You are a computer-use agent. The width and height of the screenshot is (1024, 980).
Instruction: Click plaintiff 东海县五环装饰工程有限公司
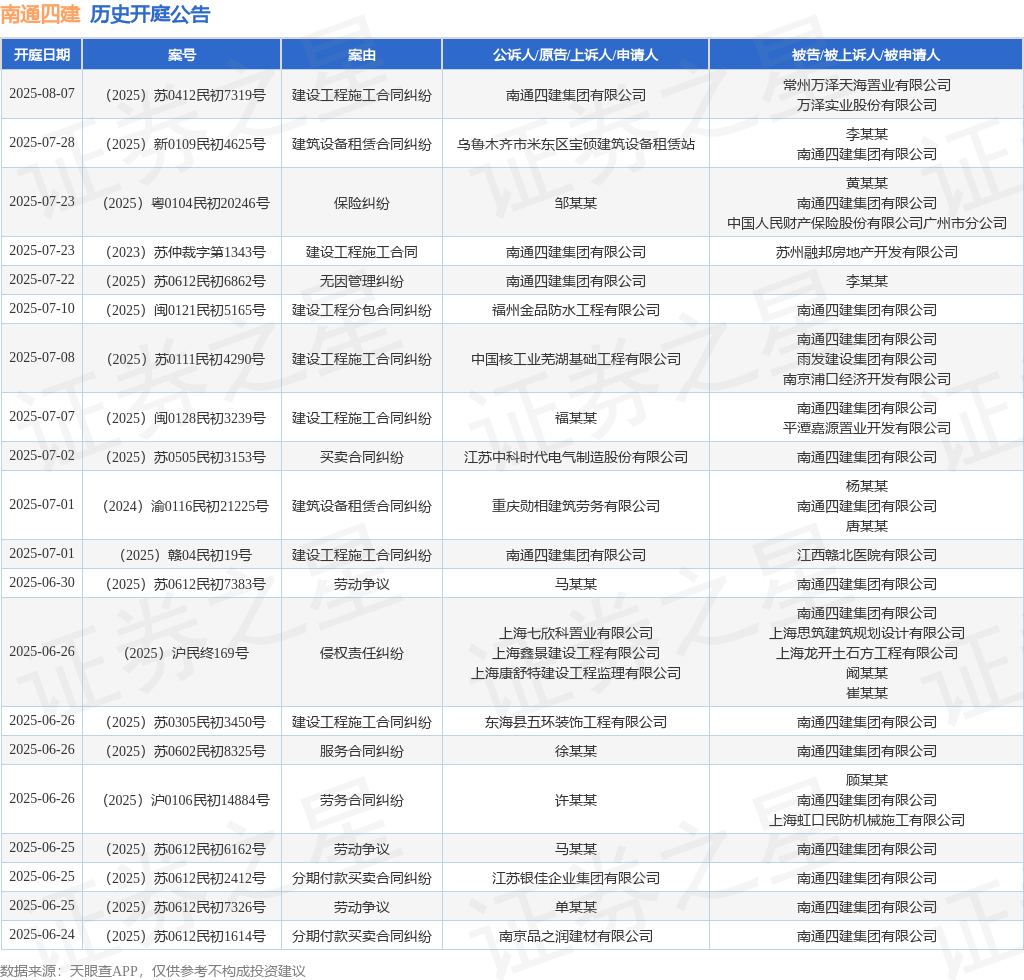coord(575,722)
